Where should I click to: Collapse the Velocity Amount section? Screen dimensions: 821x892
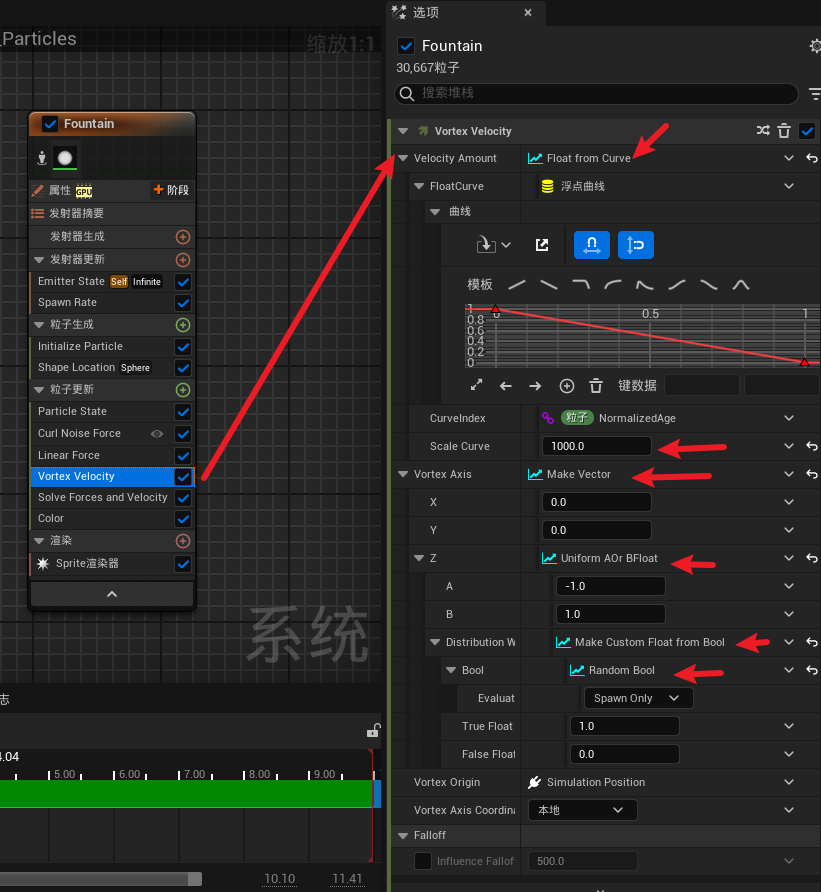click(403, 158)
